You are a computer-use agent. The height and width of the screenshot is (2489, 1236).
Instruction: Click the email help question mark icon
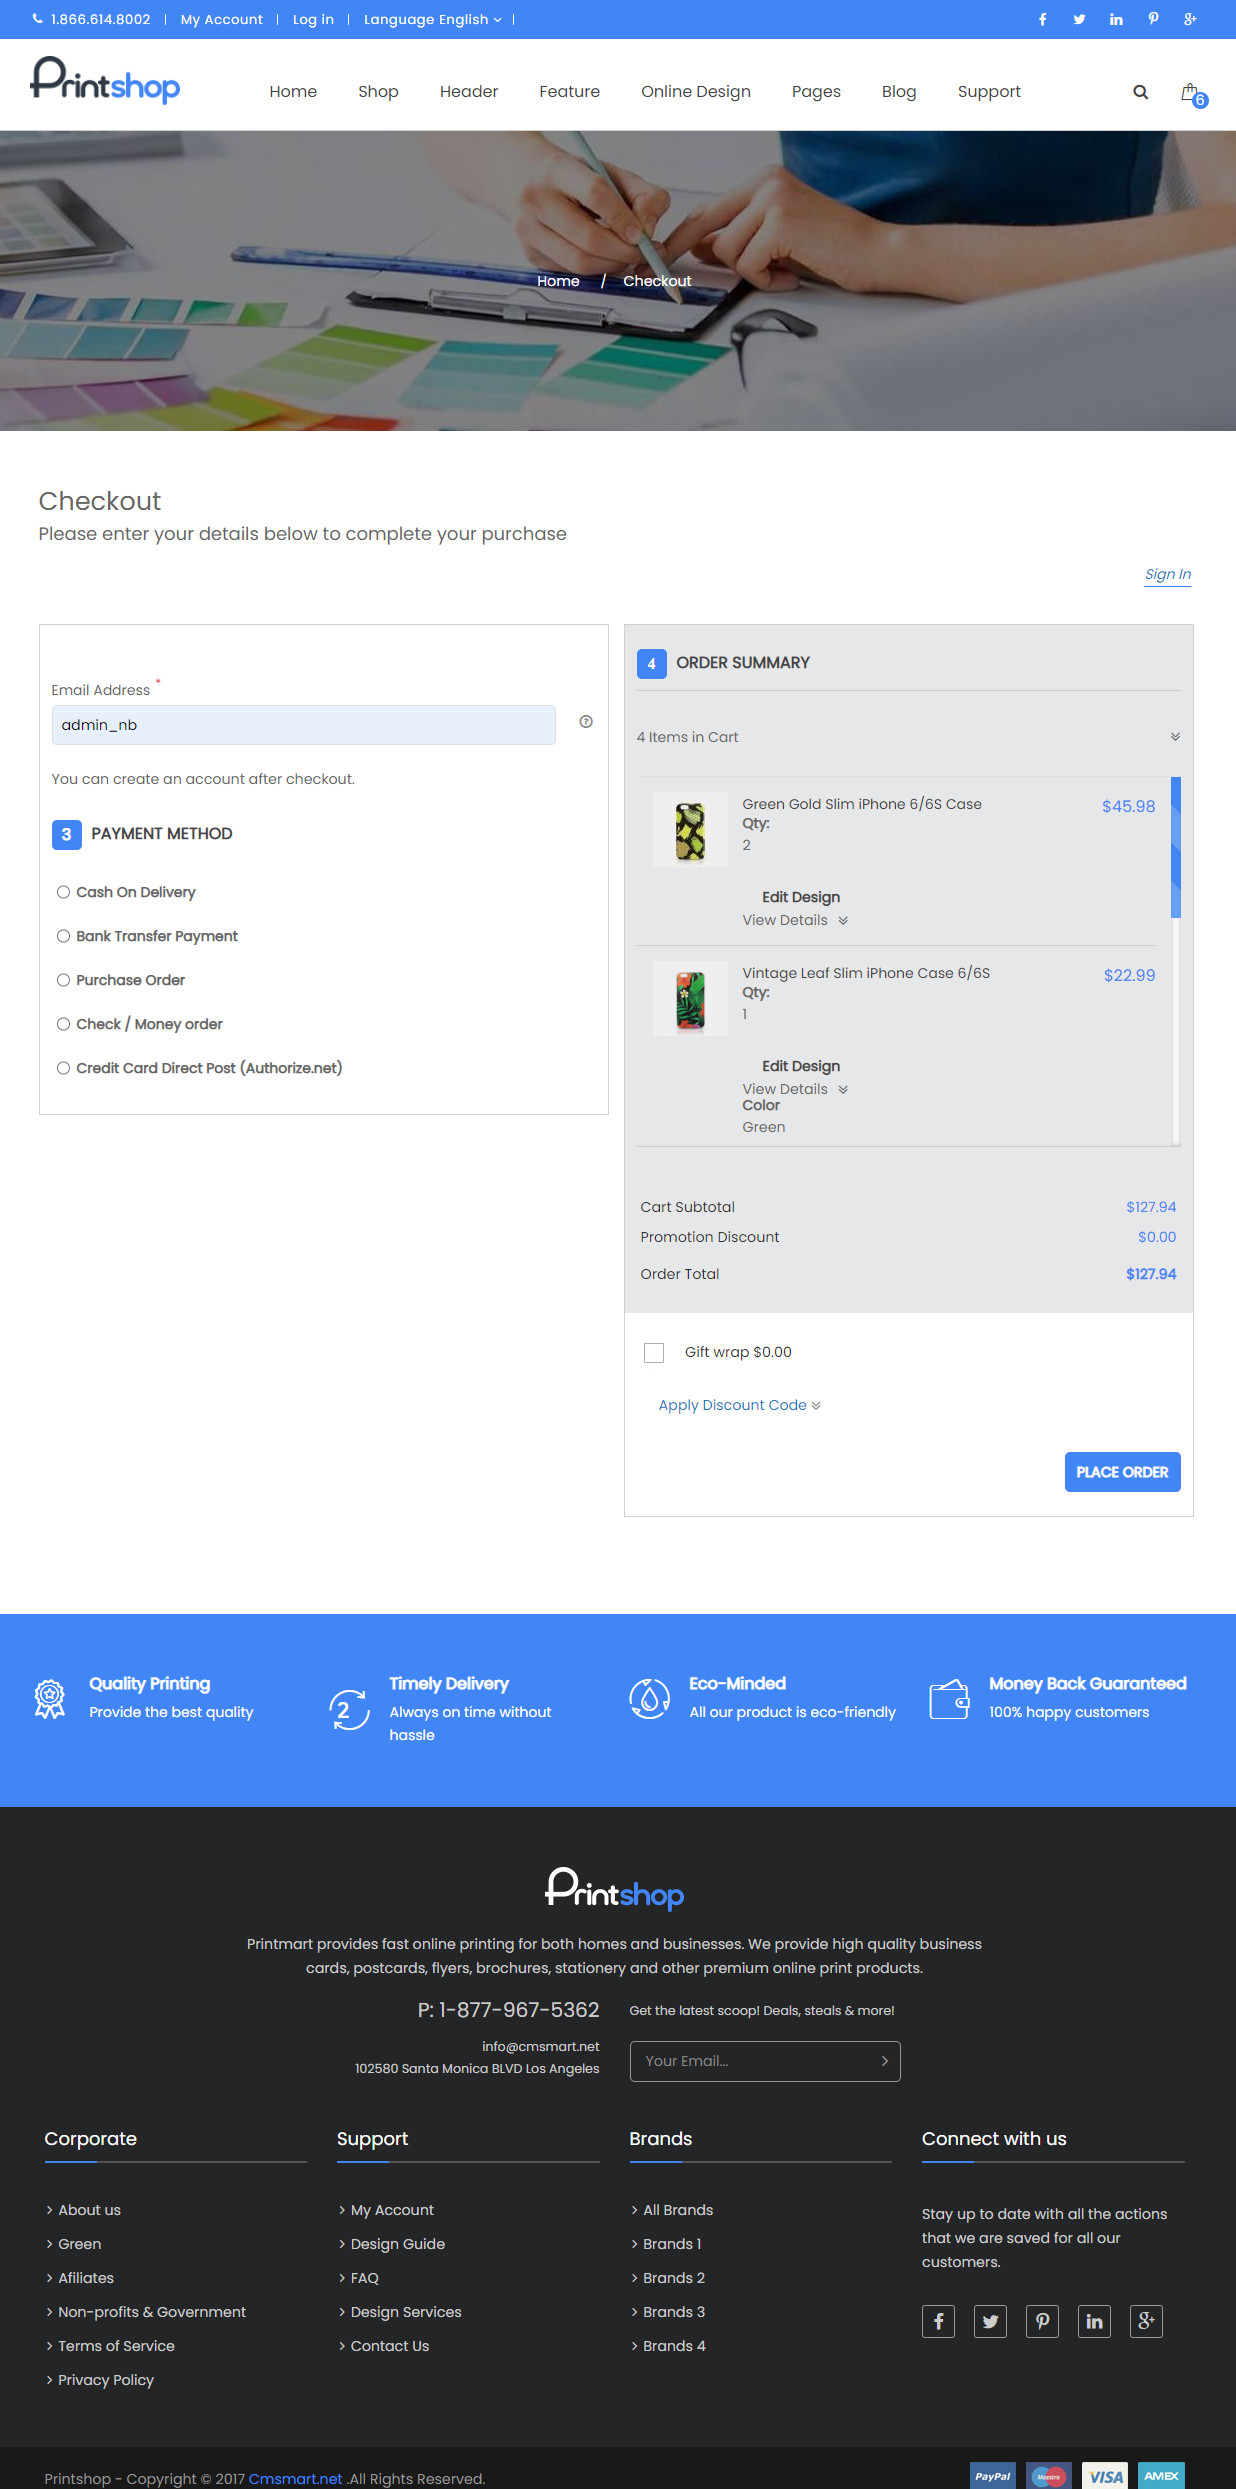tap(586, 722)
